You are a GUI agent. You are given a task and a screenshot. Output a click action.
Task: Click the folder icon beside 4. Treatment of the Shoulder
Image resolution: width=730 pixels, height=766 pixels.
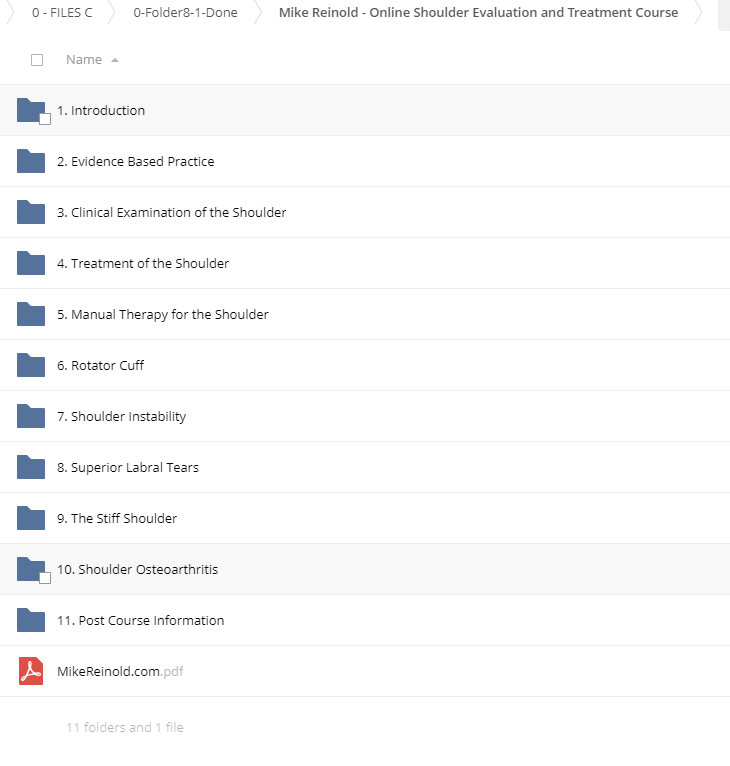point(31,263)
